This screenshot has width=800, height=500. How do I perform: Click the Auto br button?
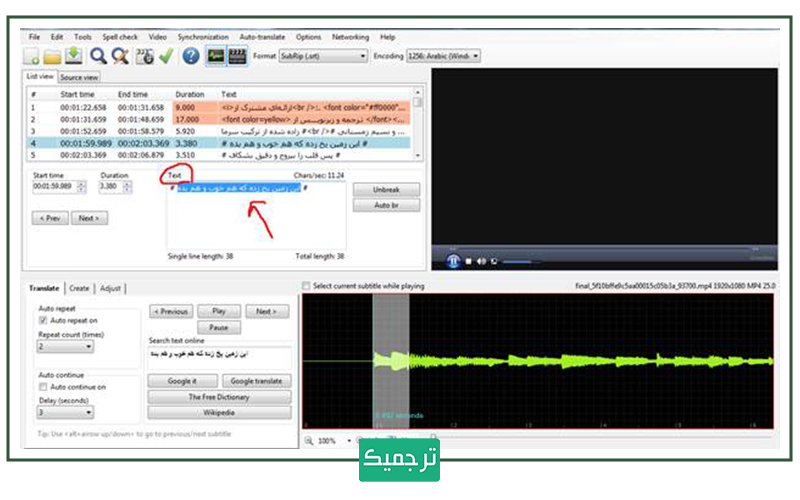pyautogui.click(x=386, y=205)
